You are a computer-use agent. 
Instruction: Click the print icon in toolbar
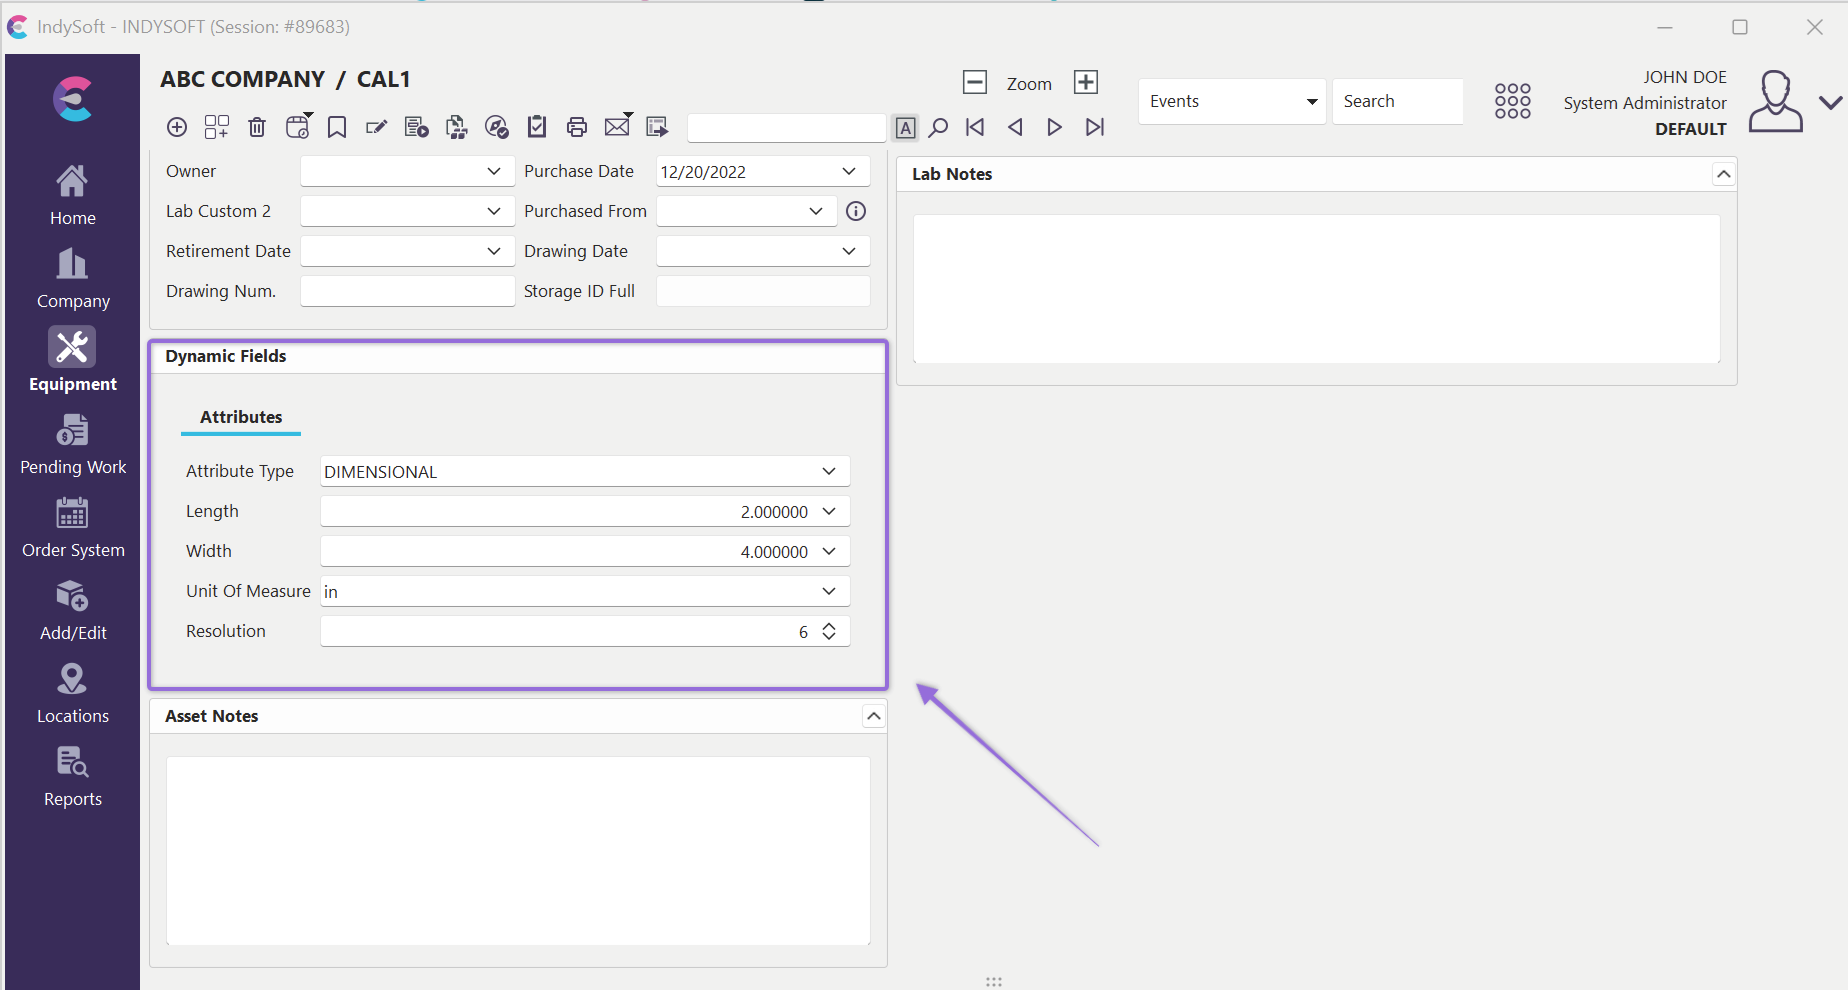click(577, 127)
